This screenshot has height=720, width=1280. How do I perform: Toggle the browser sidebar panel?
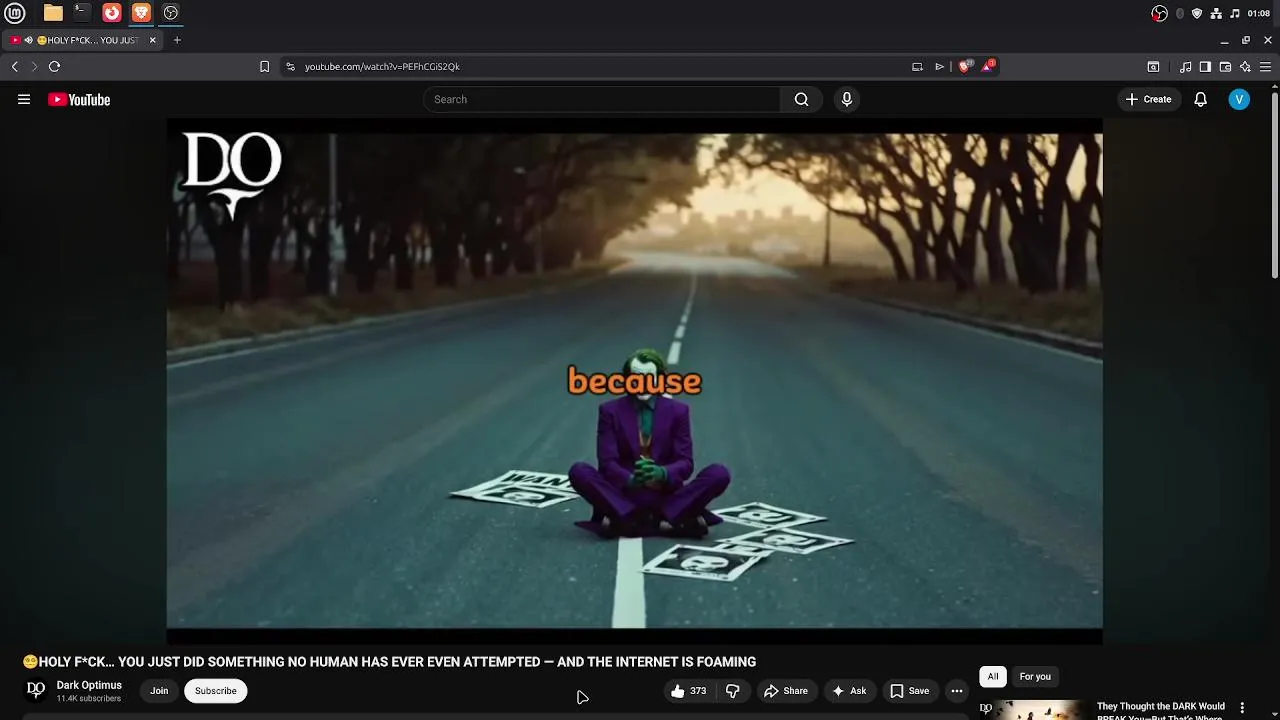tap(1205, 67)
